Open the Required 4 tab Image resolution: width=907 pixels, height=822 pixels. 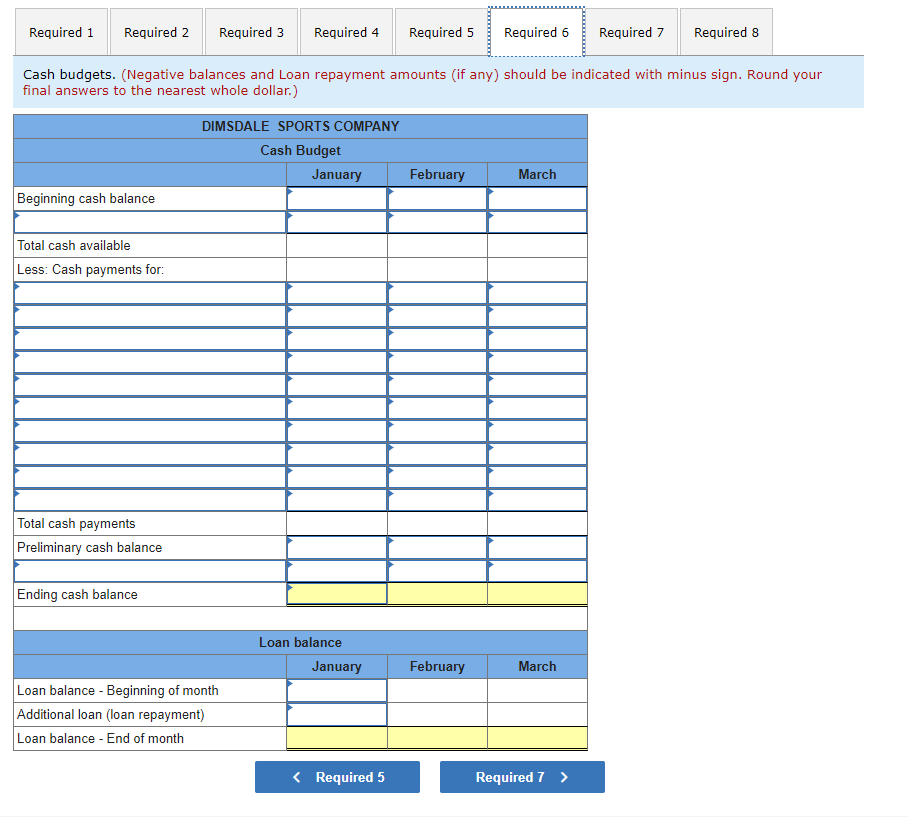pyautogui.click(x=346, y=32)
